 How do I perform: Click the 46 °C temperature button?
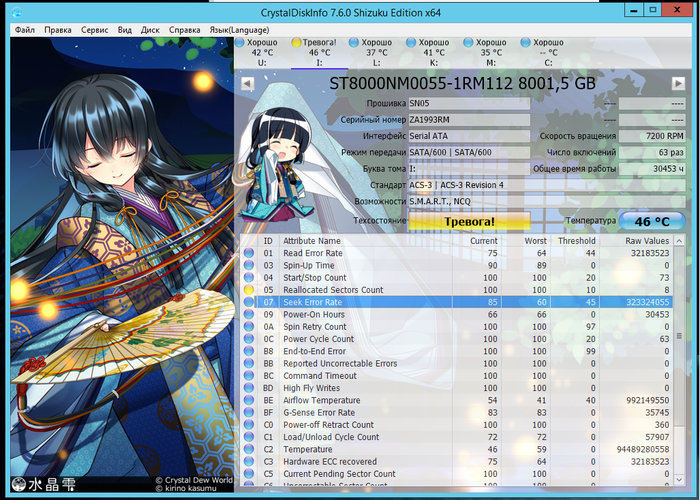[x=652, y=220]
